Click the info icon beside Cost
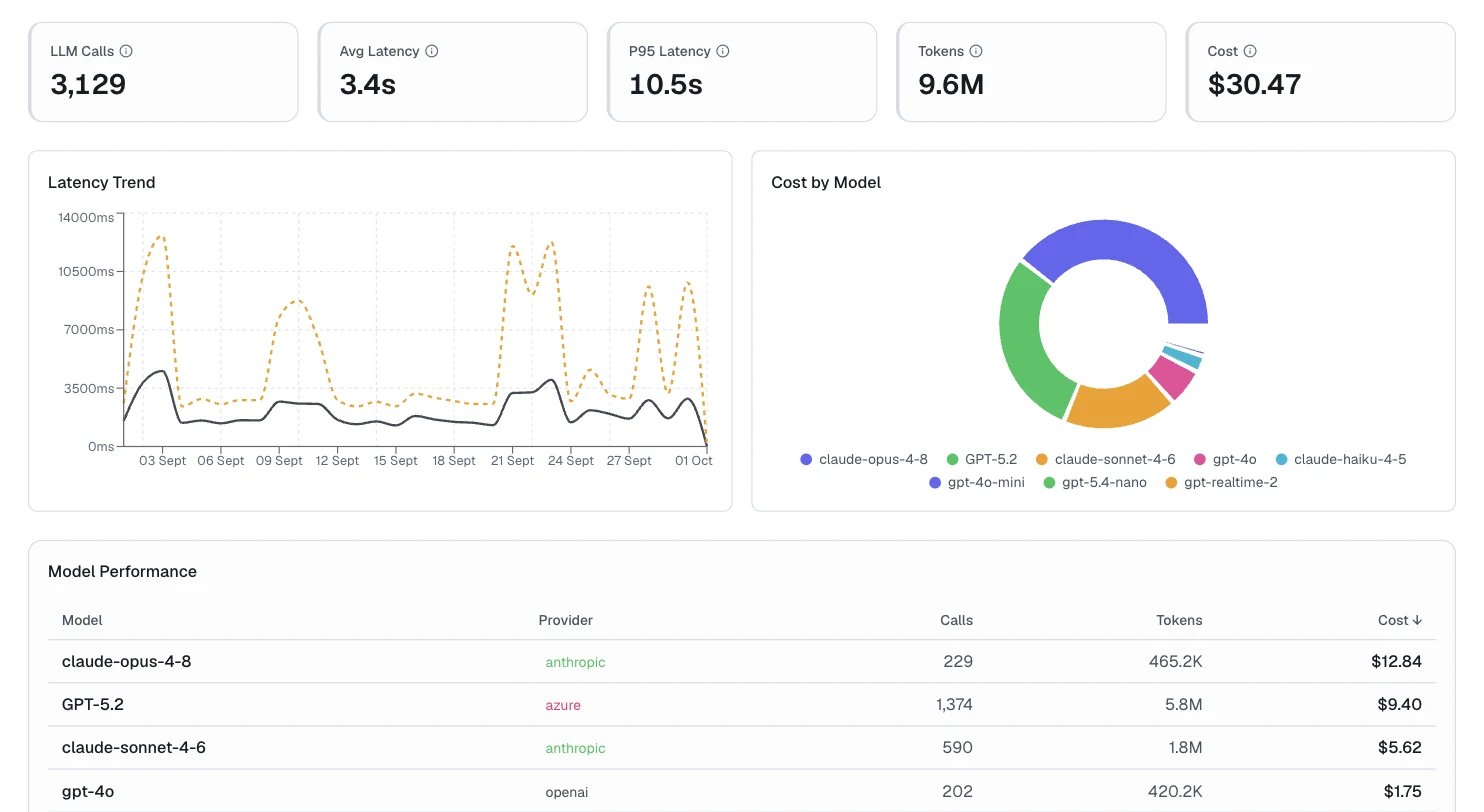Viewport: 1484px width, 812px height. (1250, 51)
